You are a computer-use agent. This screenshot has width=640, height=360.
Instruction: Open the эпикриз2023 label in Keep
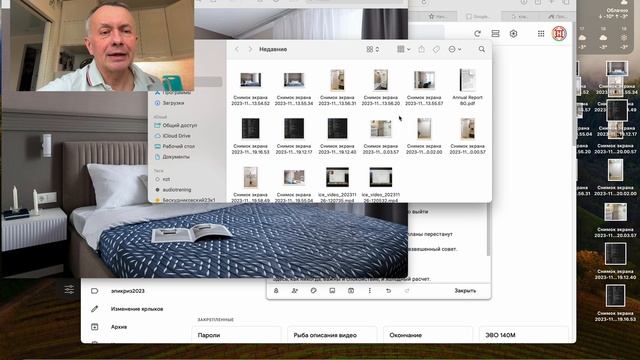click(128, 291)
